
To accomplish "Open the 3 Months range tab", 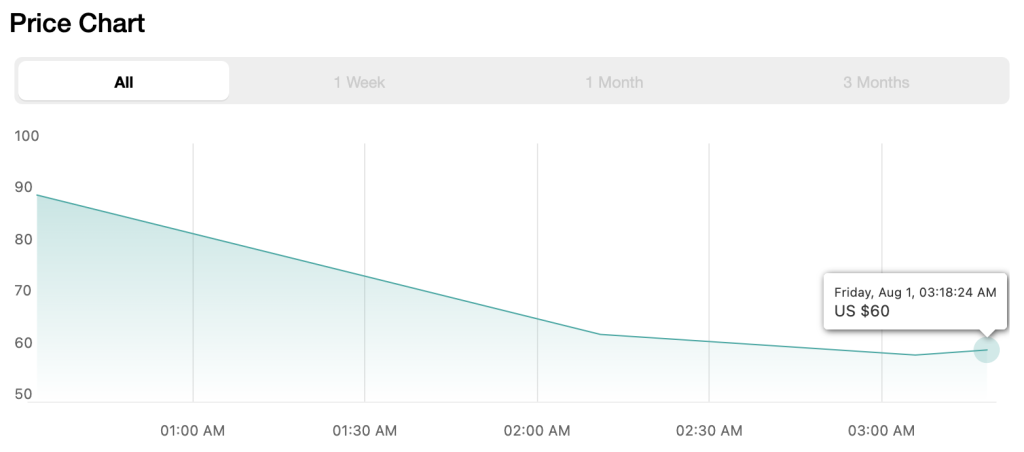I will click(x=876, y=82).
